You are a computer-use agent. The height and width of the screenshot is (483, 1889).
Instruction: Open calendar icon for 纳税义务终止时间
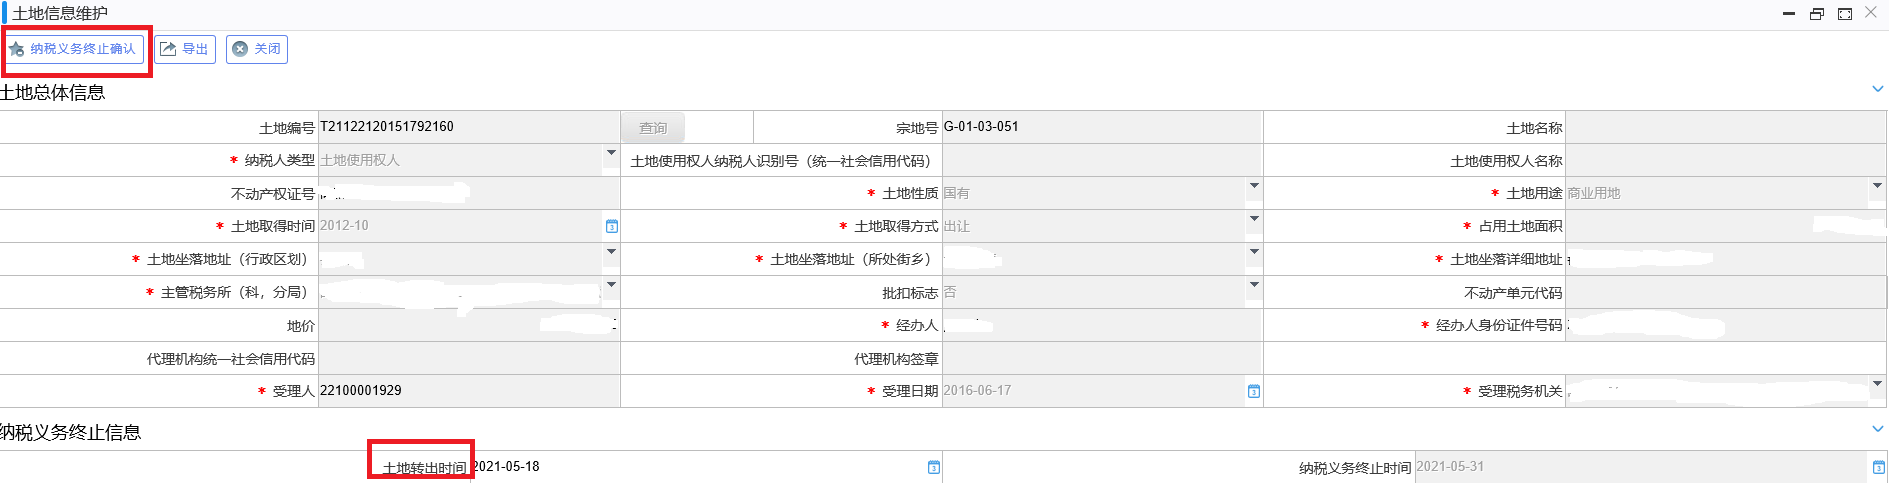1878,467
